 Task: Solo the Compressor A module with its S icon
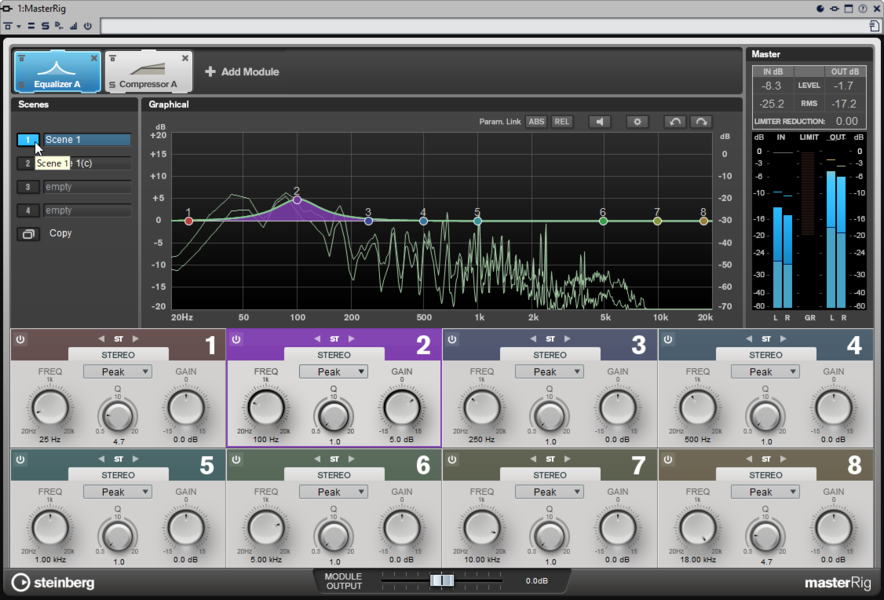coord(112,85)
